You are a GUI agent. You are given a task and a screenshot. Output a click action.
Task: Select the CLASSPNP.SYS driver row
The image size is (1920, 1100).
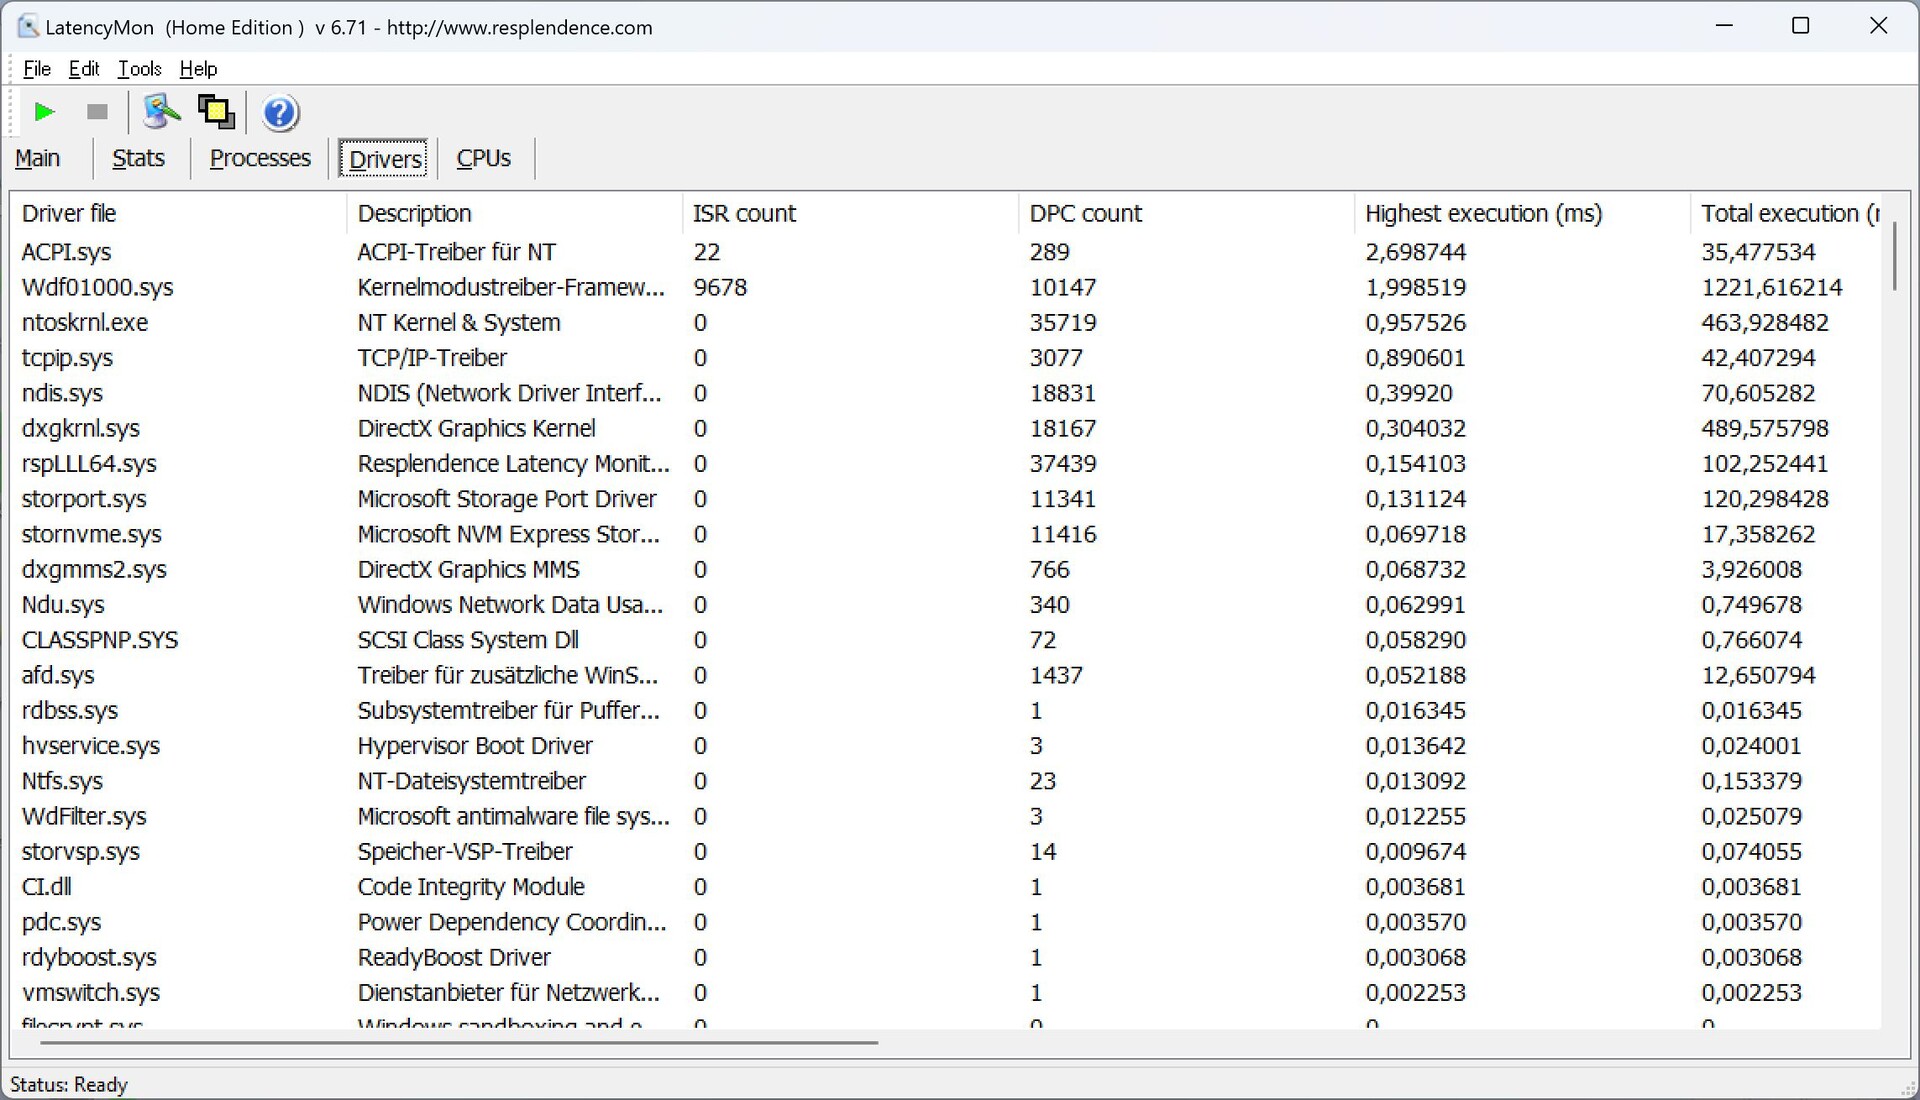[x=946, y=640]
